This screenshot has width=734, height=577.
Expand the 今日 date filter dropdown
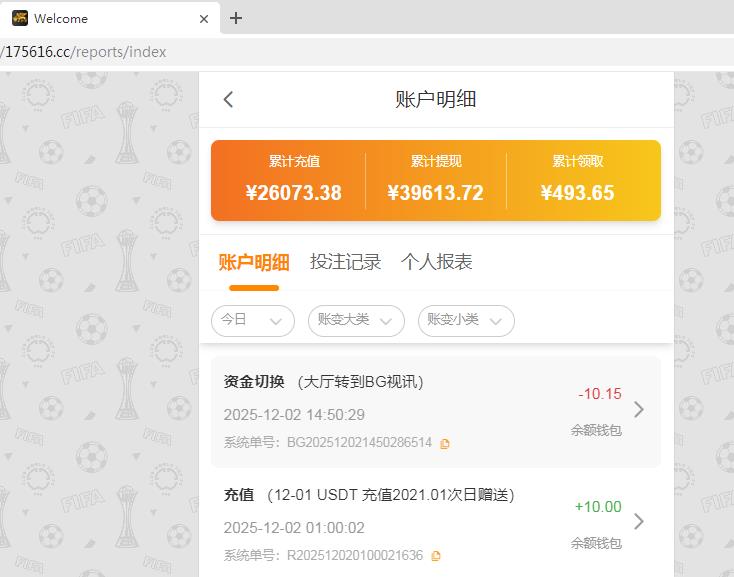(253, 321)
